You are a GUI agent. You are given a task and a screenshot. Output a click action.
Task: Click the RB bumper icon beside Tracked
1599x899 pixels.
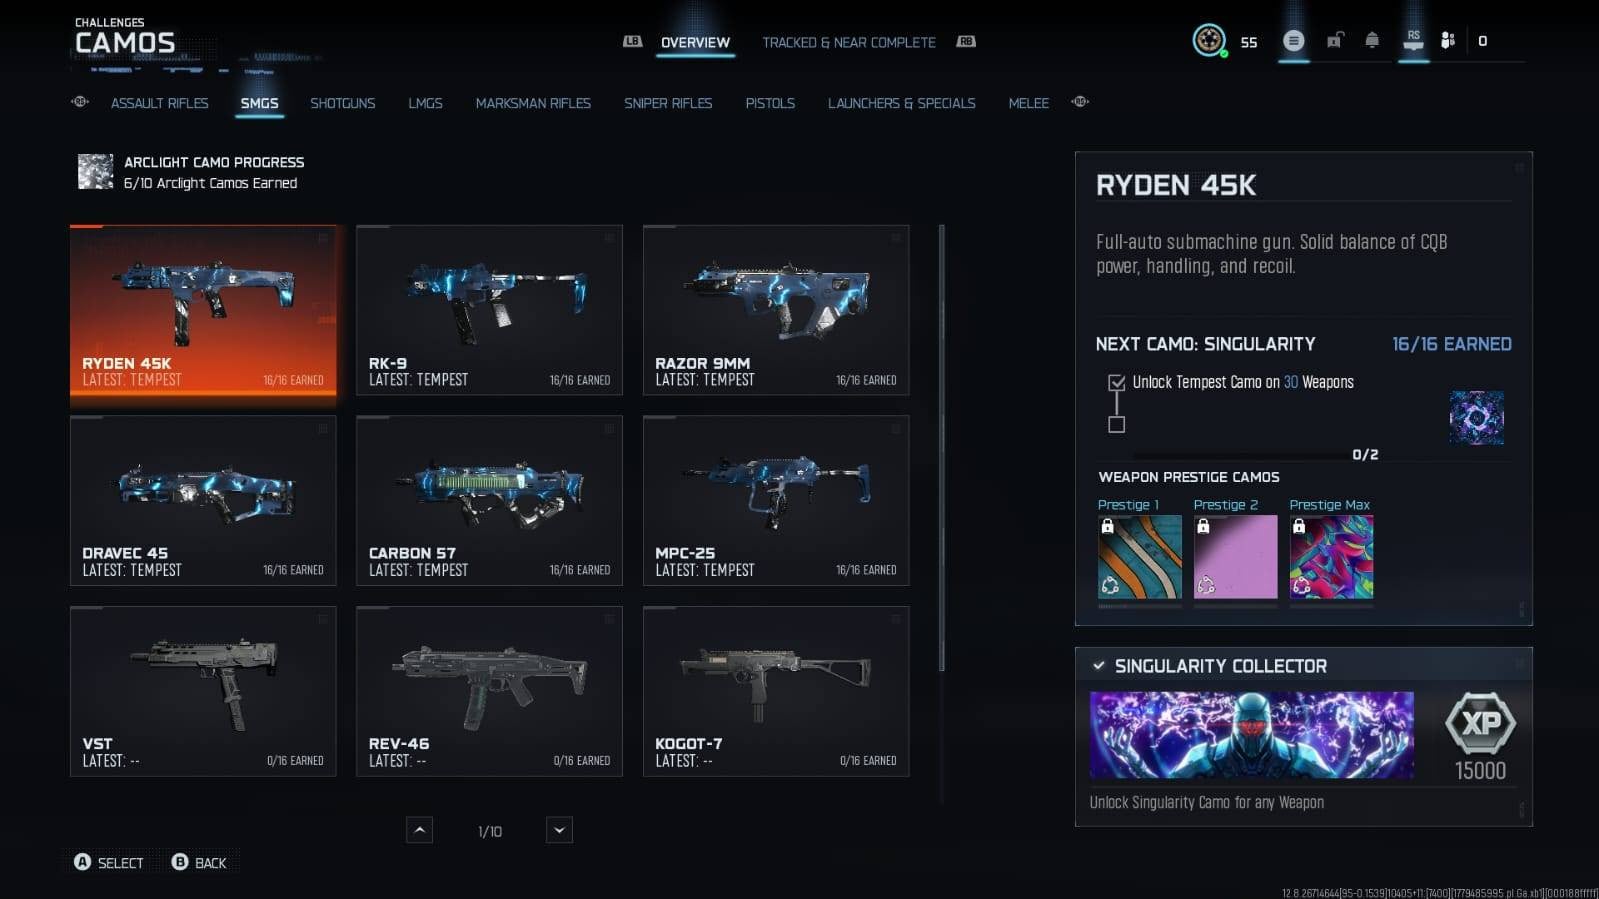(965, 41)
